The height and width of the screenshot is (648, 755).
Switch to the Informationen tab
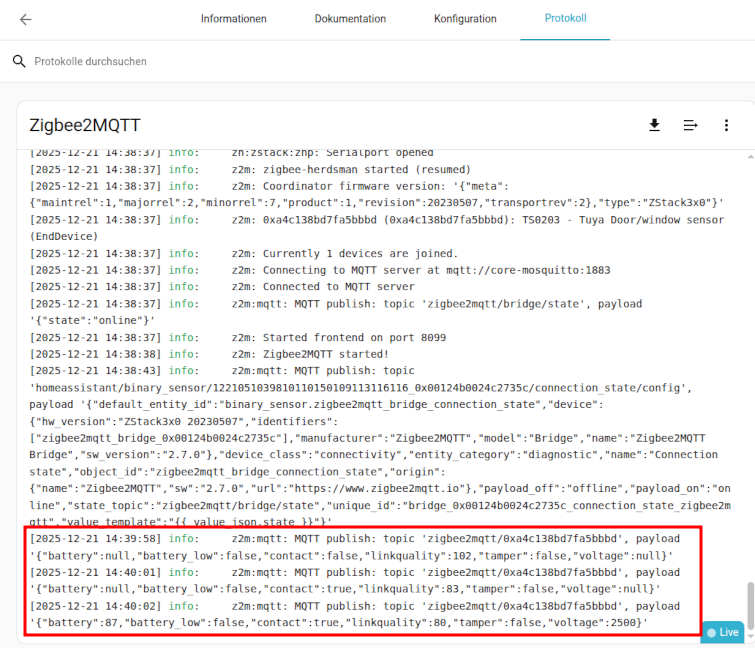click(233, 19)
